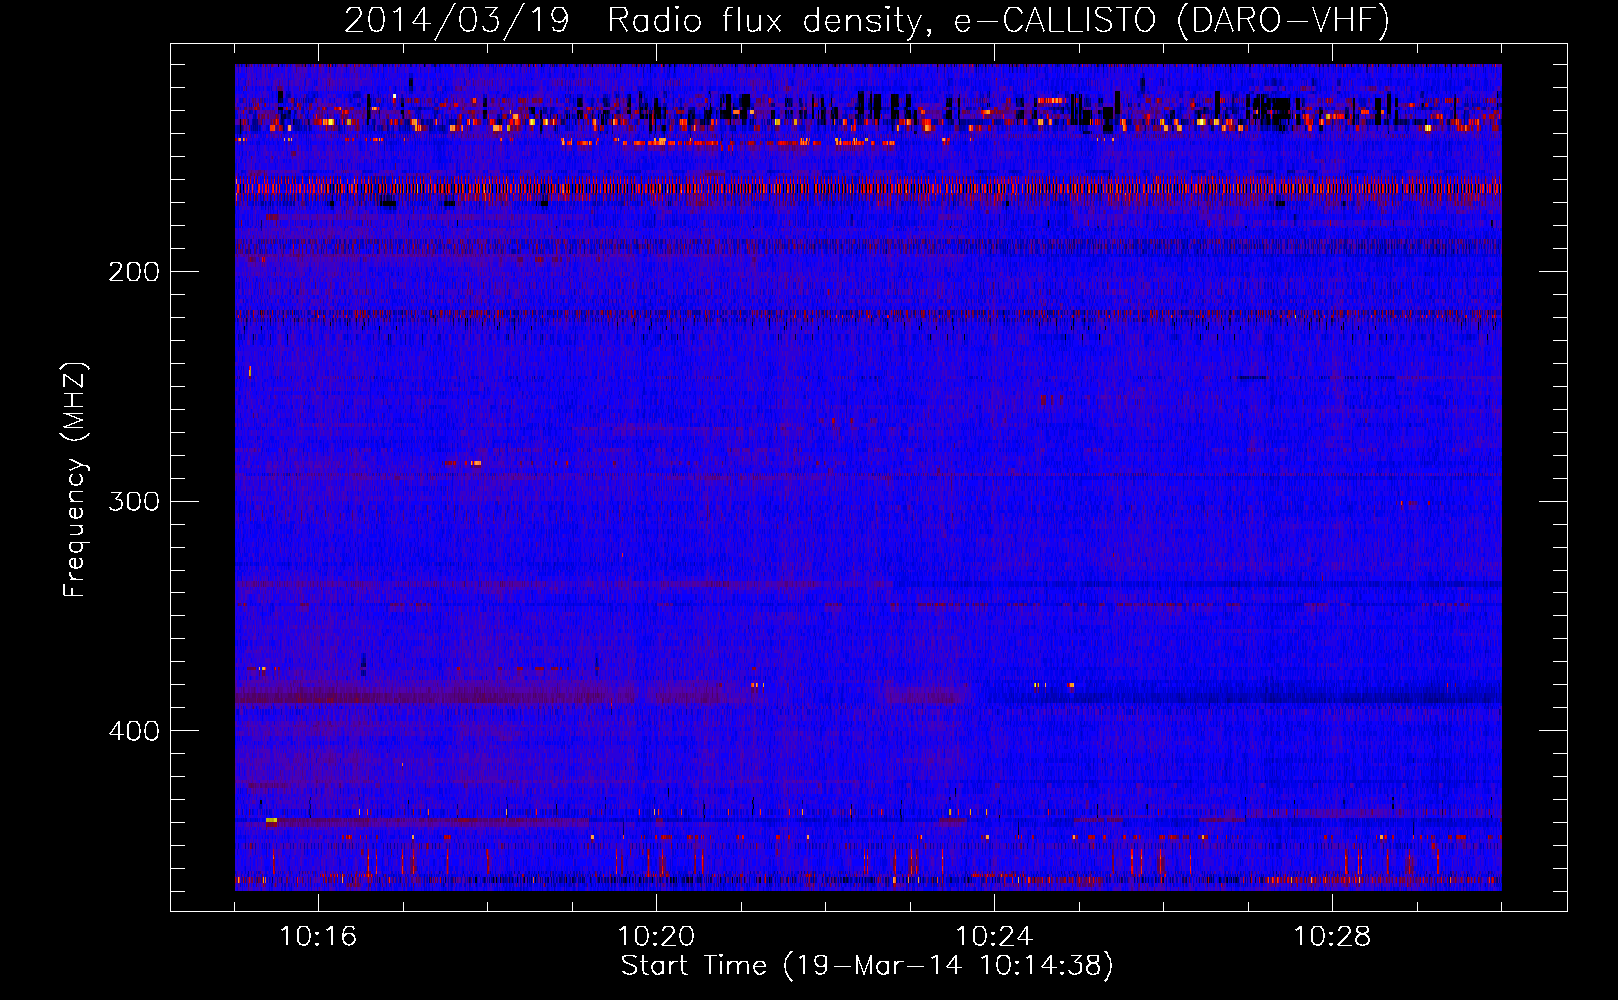Viewport: 1618px width, 1000px height.
Task: Click the "10:28" time tick label
Action: click(x=1332, y=936)
